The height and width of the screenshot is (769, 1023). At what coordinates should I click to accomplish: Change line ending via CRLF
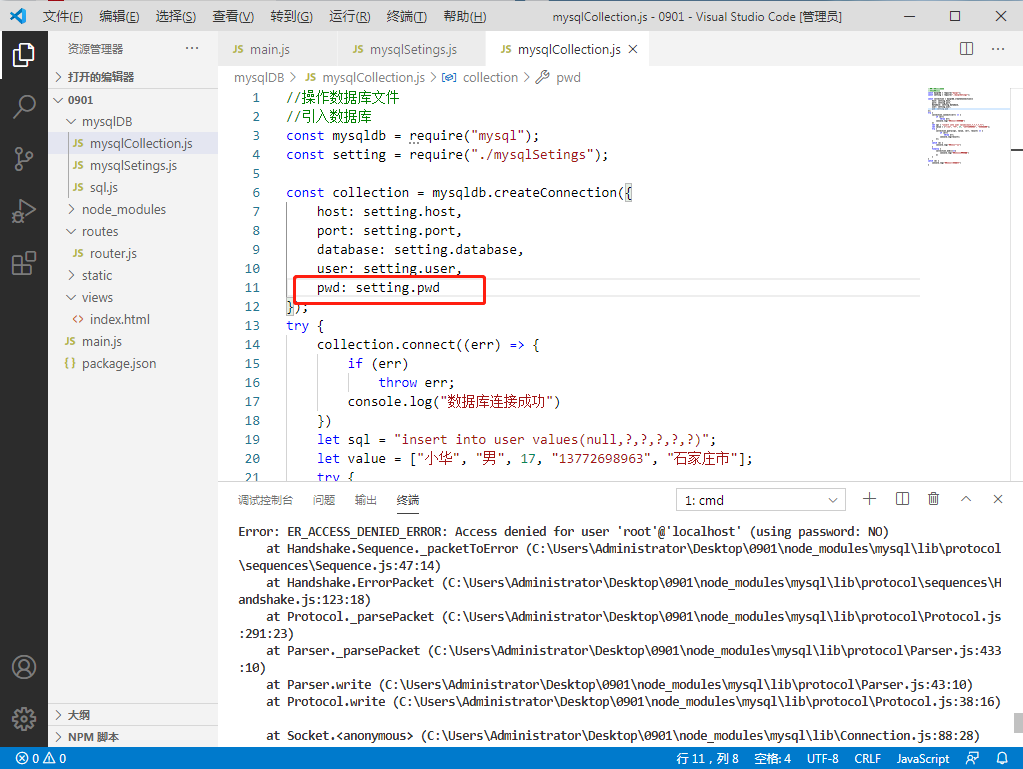point(867,759)
